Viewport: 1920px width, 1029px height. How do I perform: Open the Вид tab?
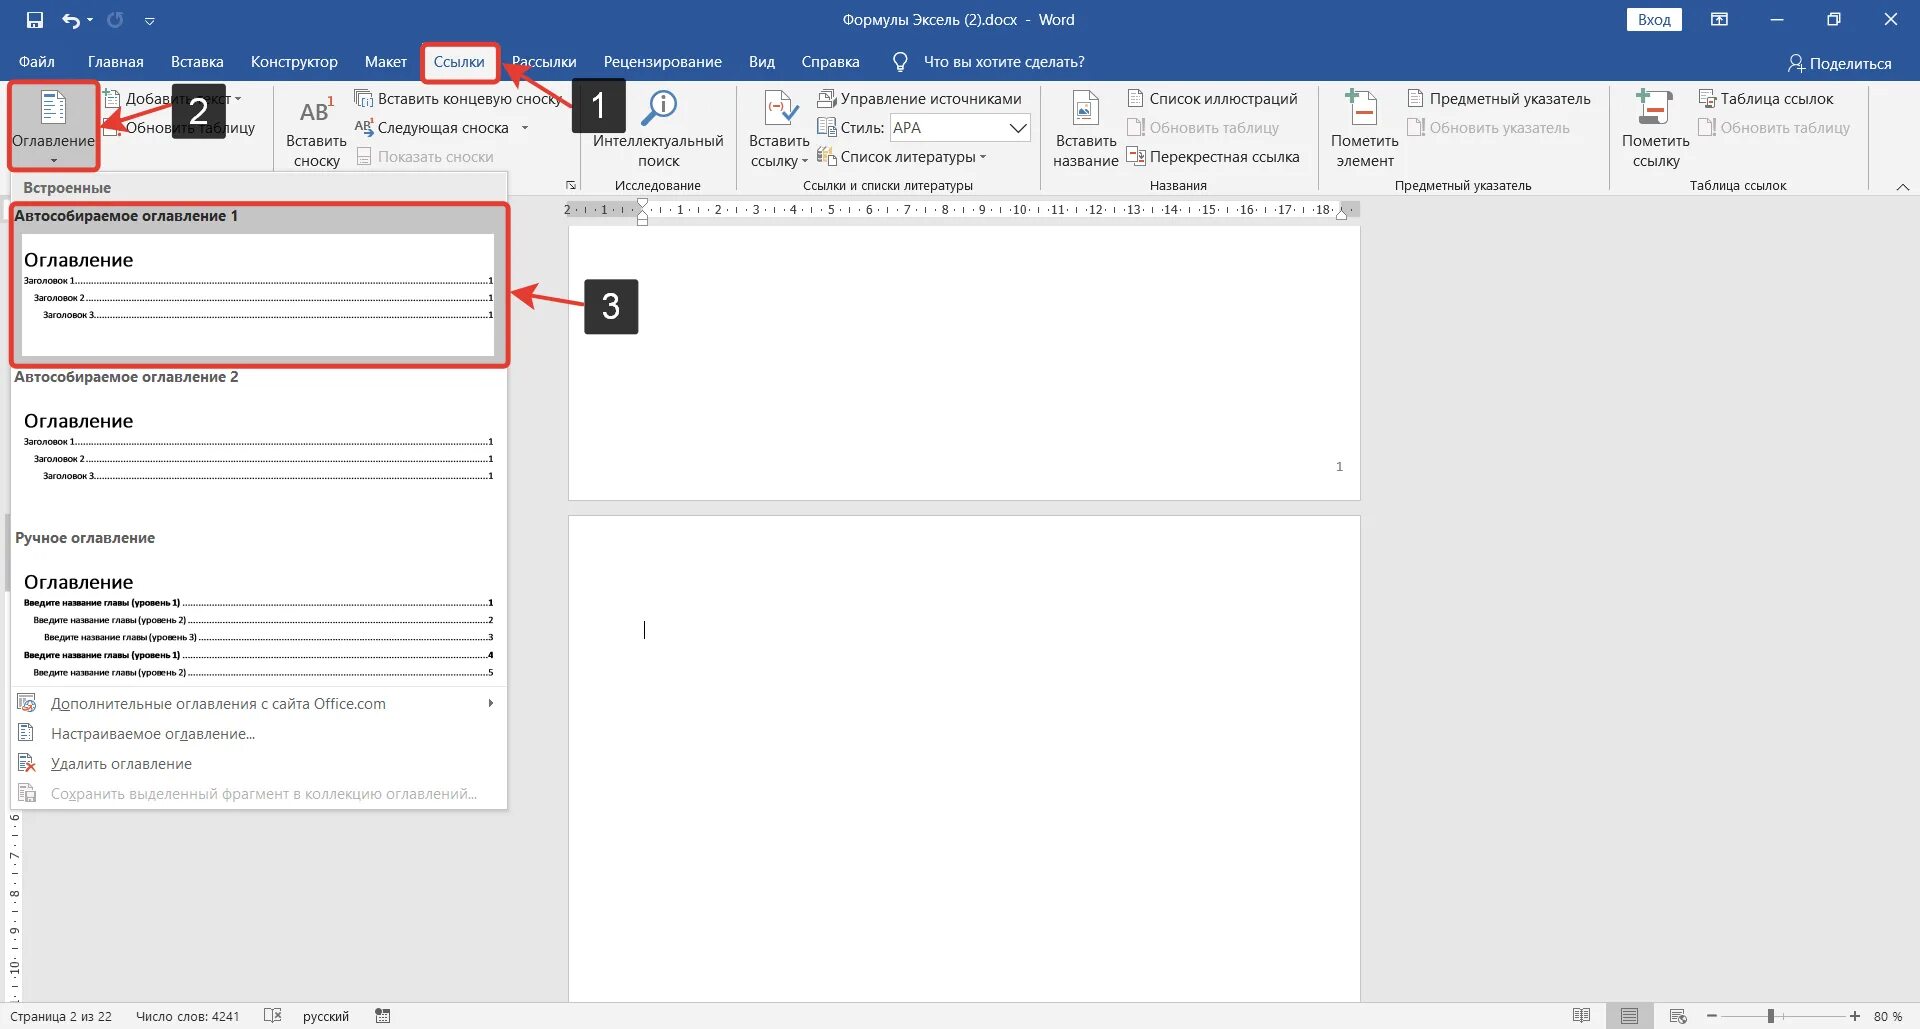pos(762,62)
